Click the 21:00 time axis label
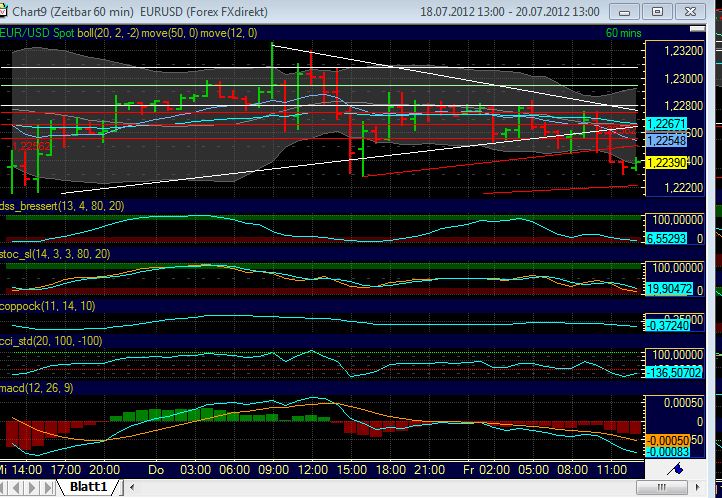This screenshot has height=498, width=722. pos(429,470)
